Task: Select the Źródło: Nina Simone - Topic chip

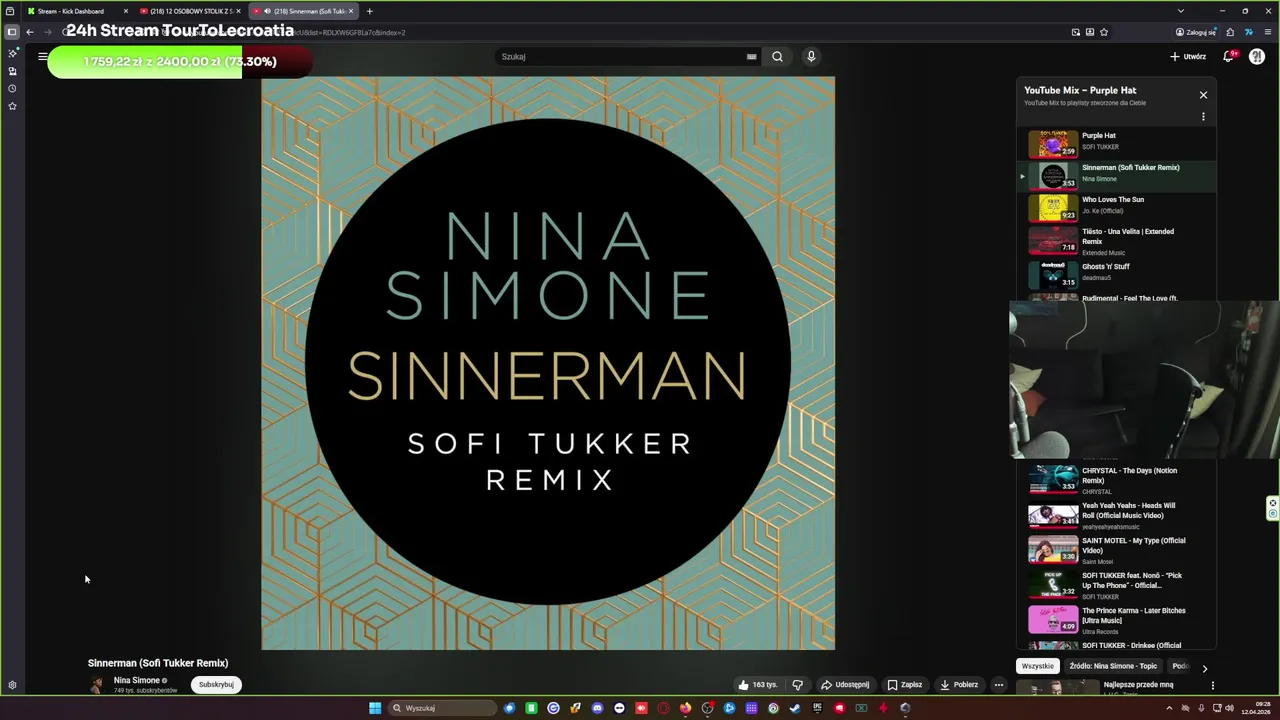Action: (1113, 666)
